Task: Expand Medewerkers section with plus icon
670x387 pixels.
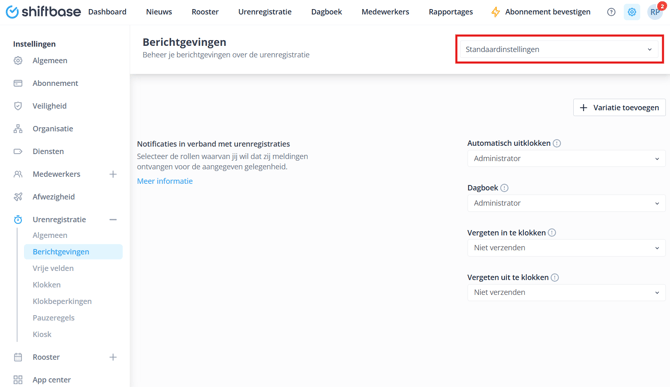Action: [113, 174]
